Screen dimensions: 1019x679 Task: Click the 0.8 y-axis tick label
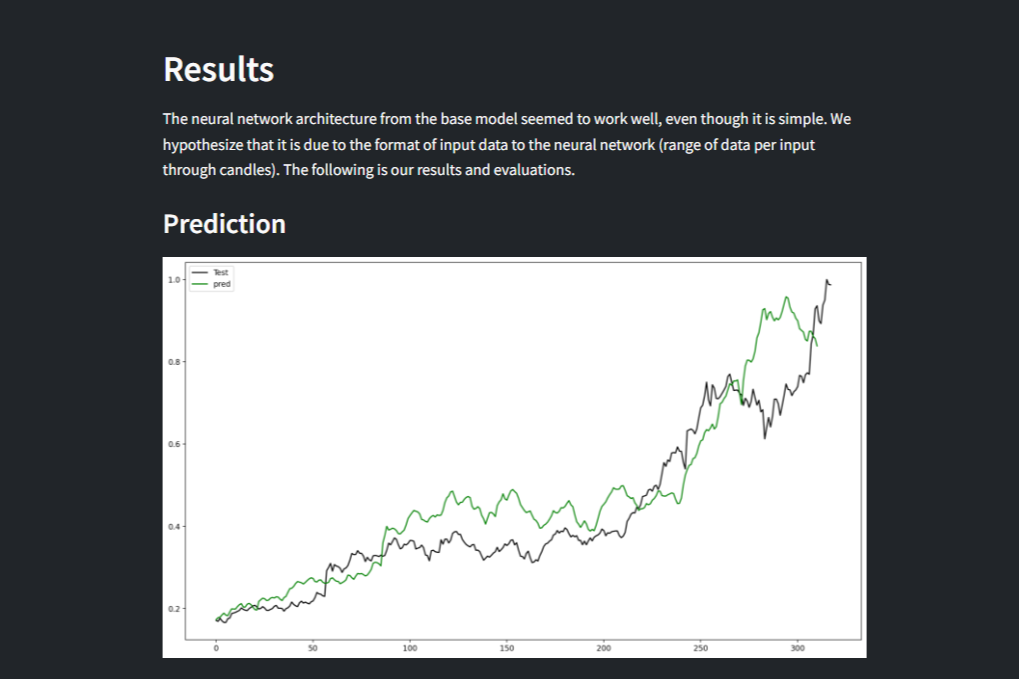[x=174, y=362]
